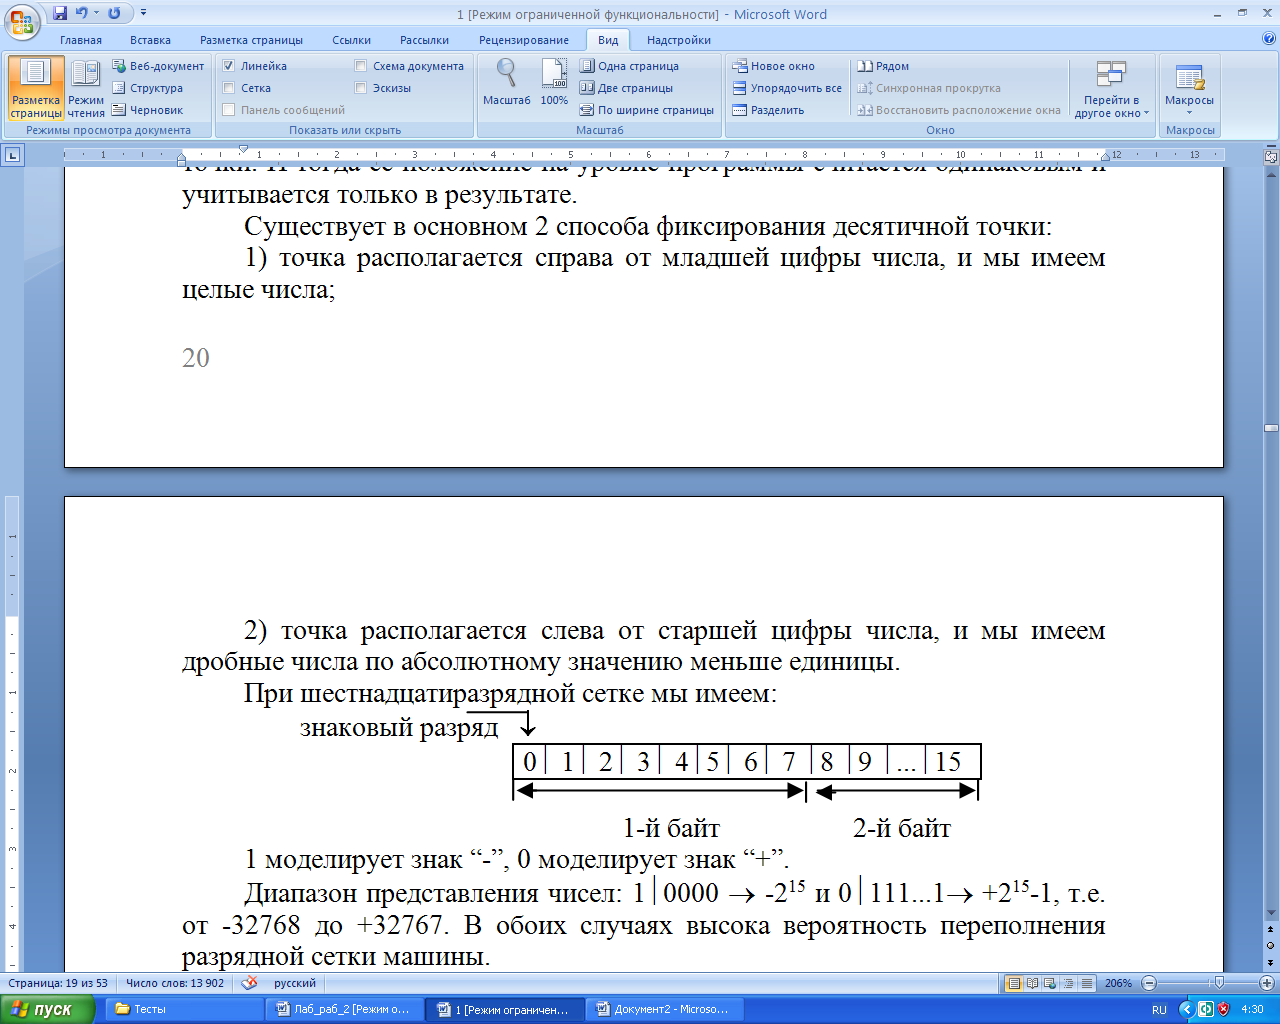Open the Ссылки ribbon tab
1280x1024 pixels.
(x=351, y=40)
